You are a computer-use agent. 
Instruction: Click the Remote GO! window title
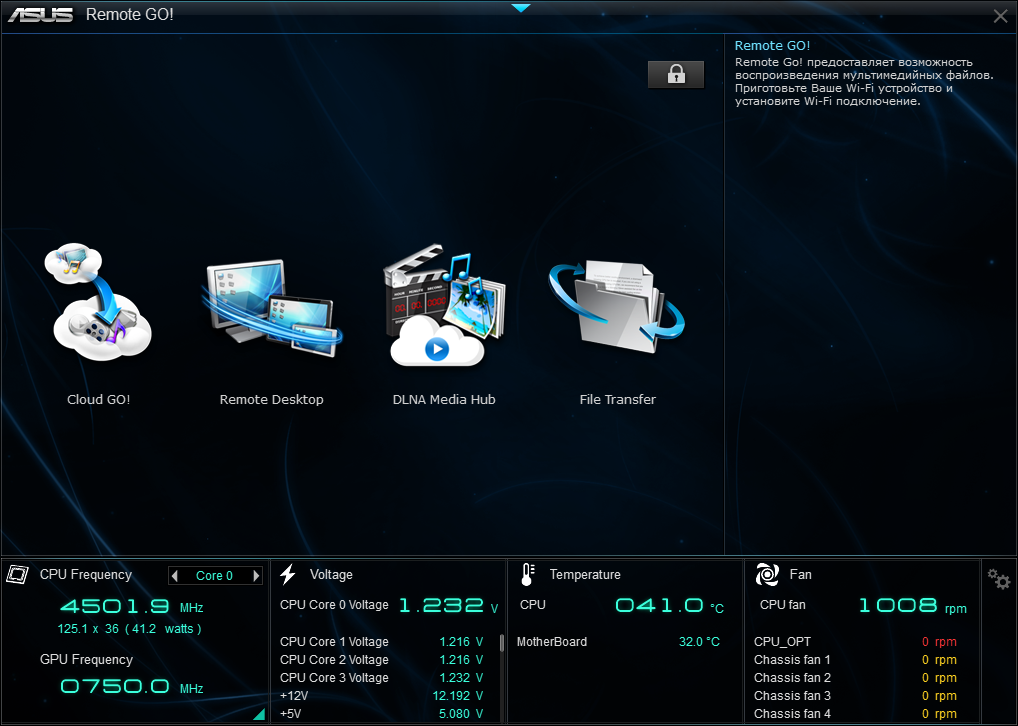click(130, 14)
